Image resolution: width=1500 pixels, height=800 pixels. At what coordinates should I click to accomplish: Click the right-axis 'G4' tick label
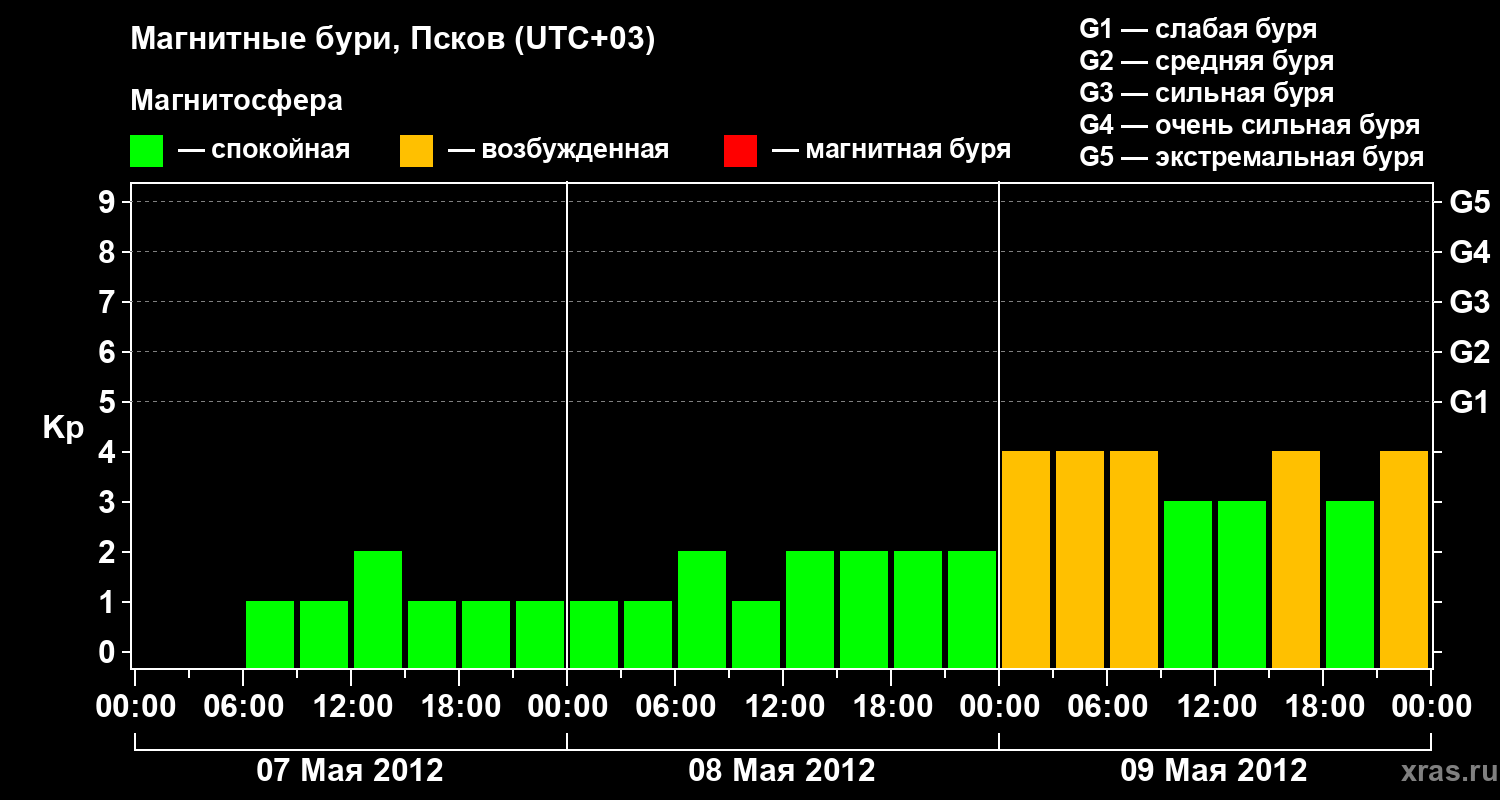coord(1469,252)
